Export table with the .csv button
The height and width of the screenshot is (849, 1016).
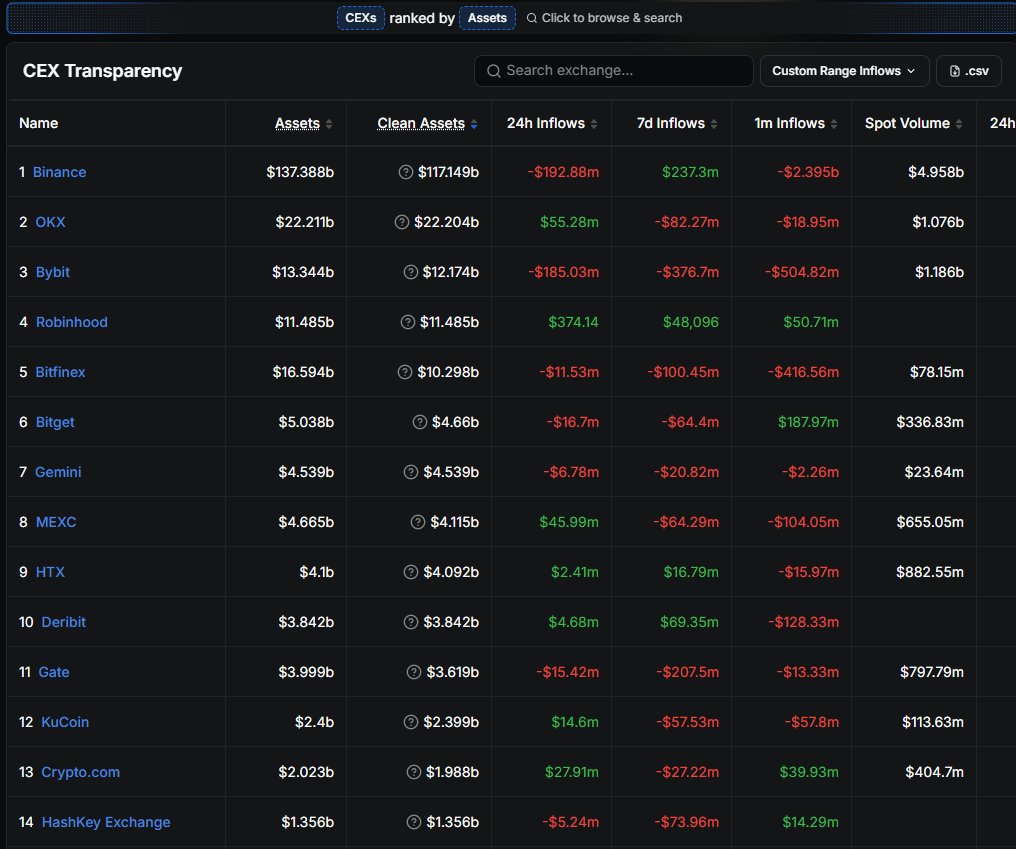[x=969, y=71]
